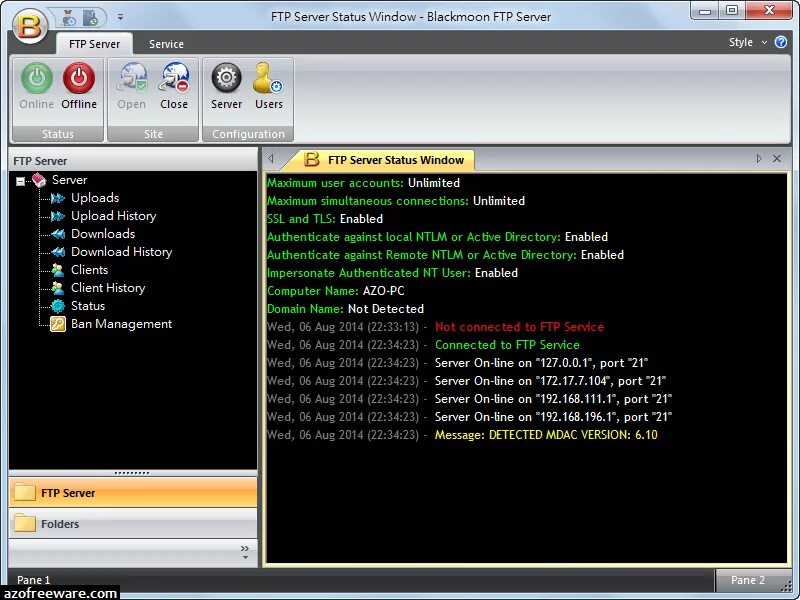Viewport: 800px width, 600px height.
Task: Click the Impersonate Authenticated NT User line
Action: coord(392,273)
